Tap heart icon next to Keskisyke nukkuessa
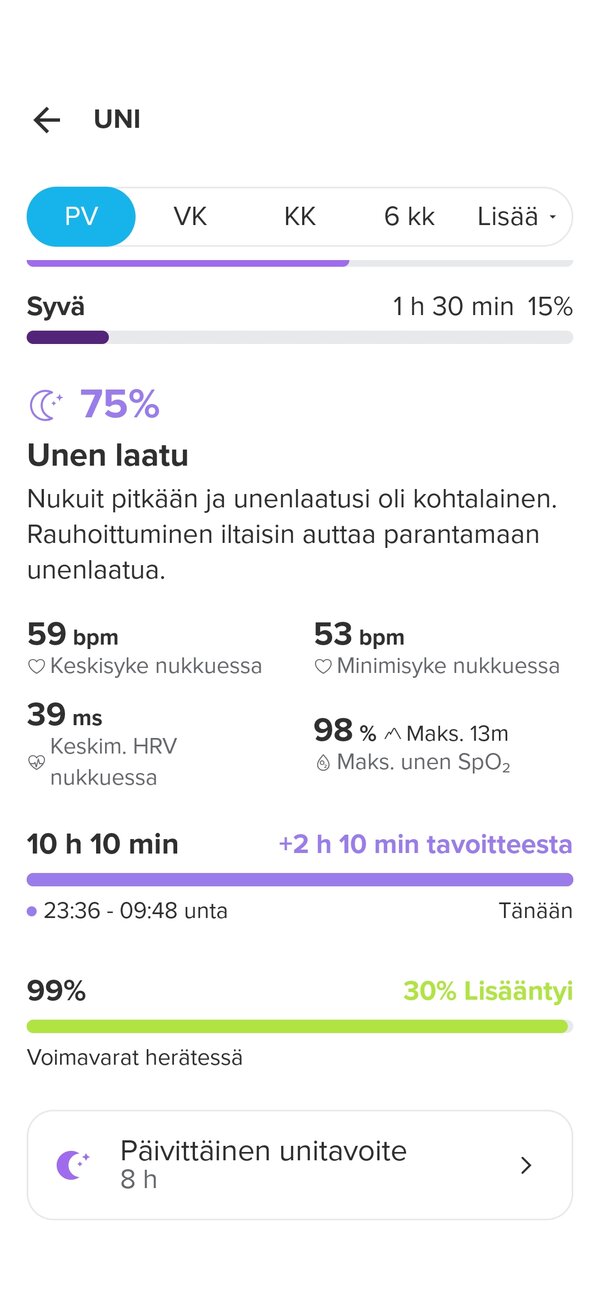600x1307 pixels. (x=36, y=666)
